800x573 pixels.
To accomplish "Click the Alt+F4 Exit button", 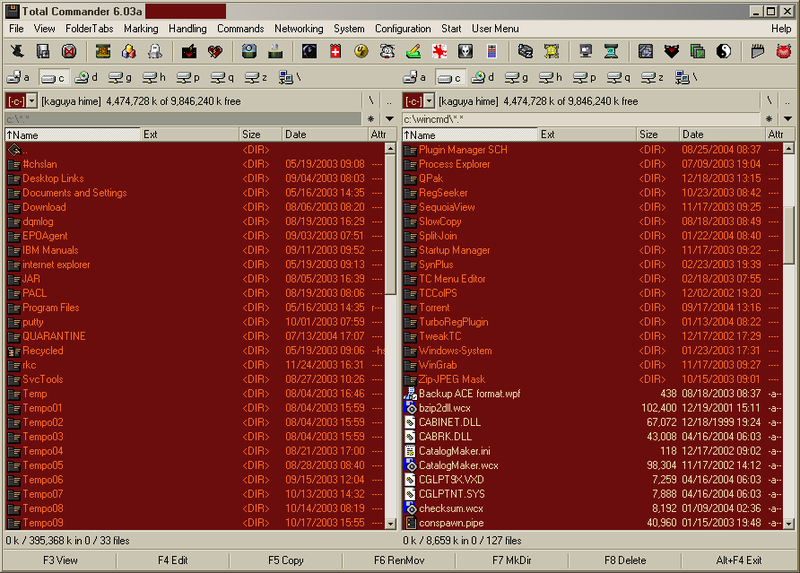I will 739,560.
